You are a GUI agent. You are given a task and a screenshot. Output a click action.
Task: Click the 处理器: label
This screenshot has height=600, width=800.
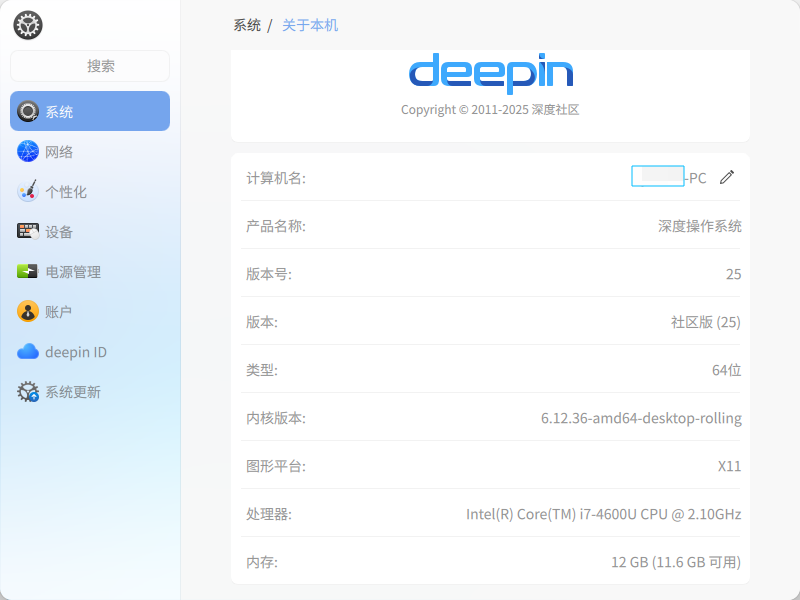pyautogui.click(x=269, y=514)
